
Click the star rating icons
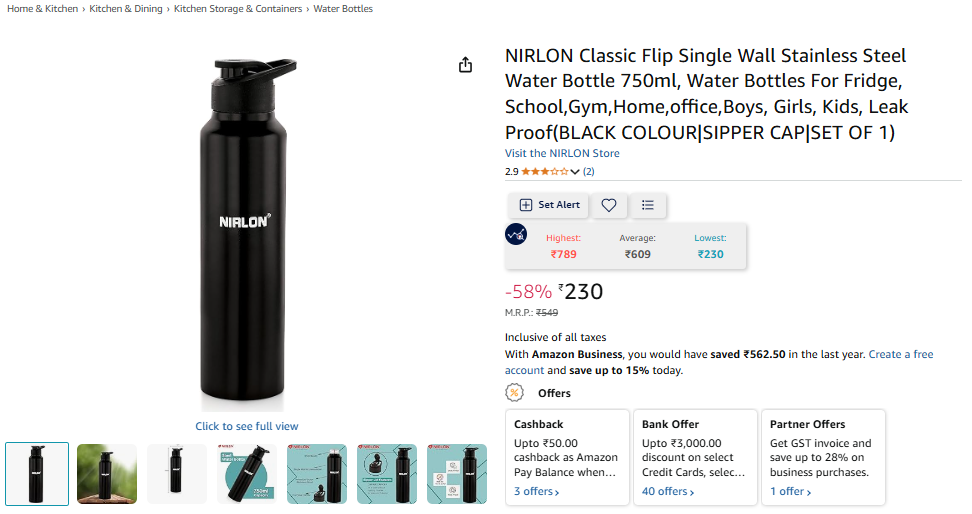click(x=544, y=172)
